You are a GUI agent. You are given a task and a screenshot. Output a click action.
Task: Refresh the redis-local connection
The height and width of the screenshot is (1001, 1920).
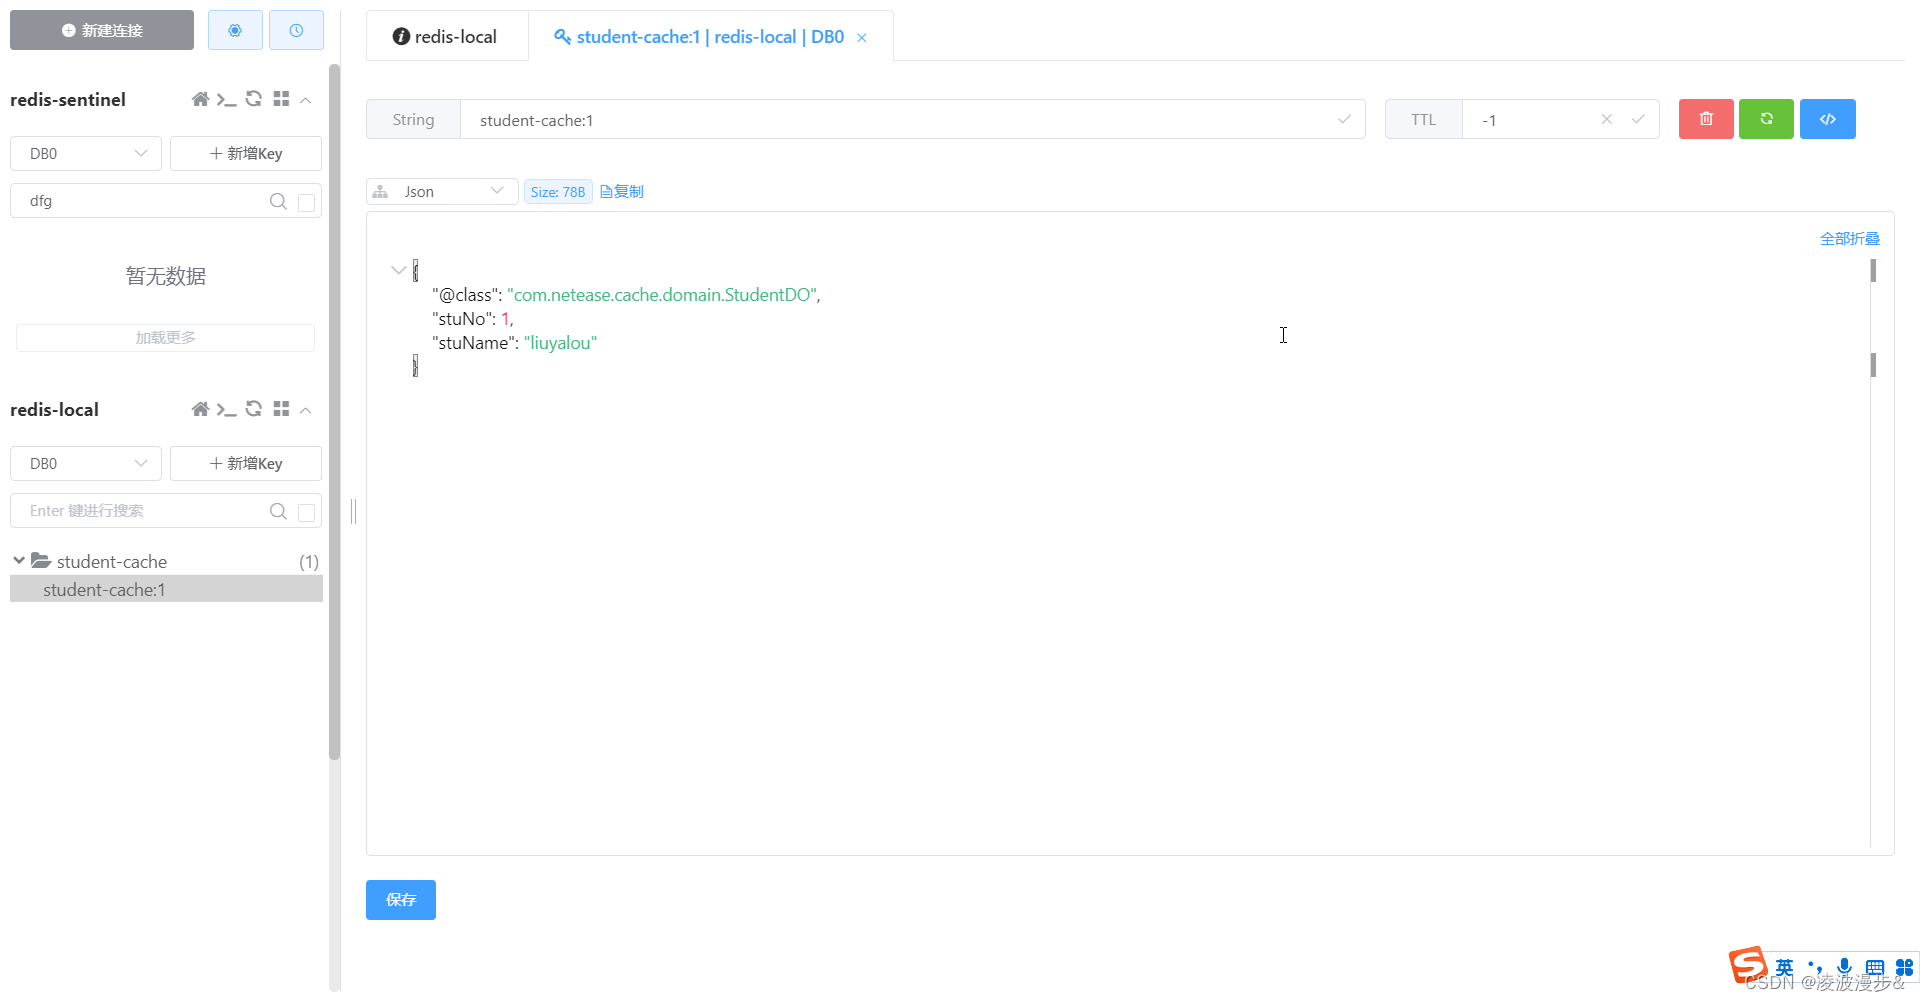click(x=254, y=409)
